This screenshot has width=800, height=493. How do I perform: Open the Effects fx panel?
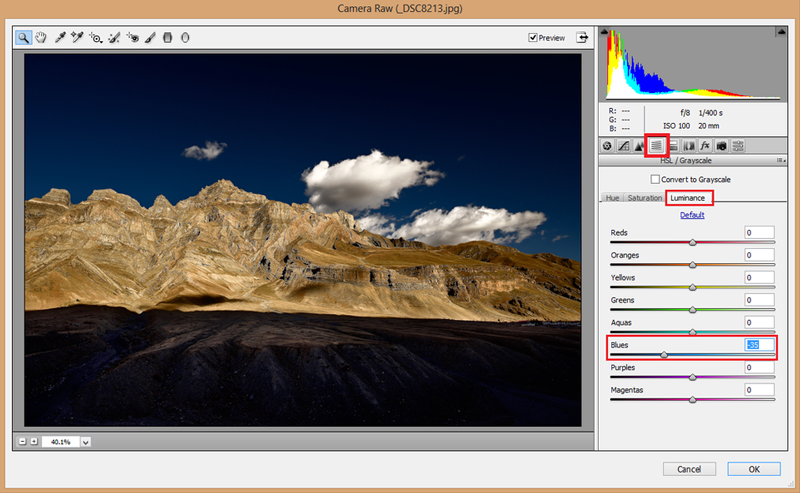[x=705, y=146]
